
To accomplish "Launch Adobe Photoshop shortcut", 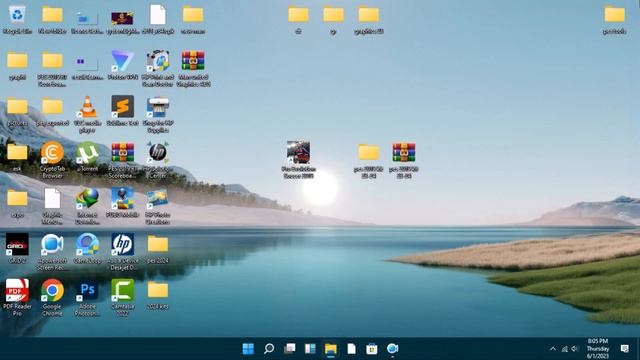I will coord(87,290).
